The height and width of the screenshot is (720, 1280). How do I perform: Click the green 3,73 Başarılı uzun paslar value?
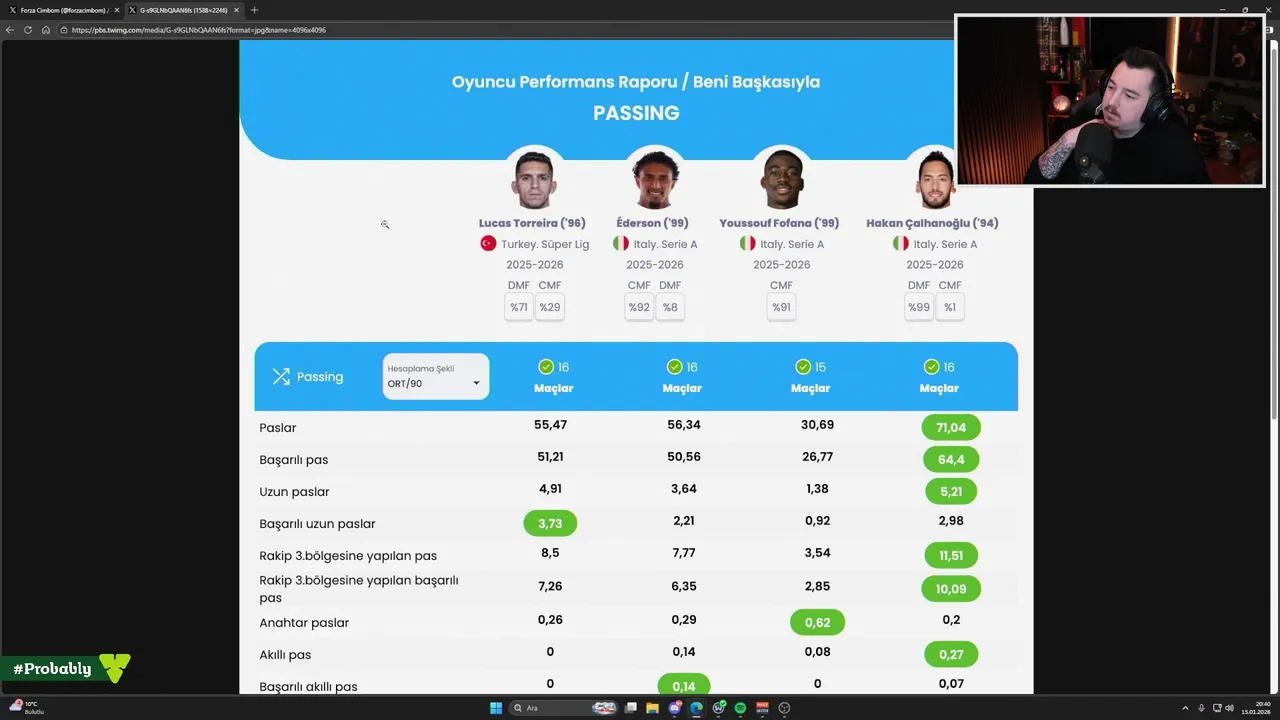pyautogui.click(x=550, y=524)
